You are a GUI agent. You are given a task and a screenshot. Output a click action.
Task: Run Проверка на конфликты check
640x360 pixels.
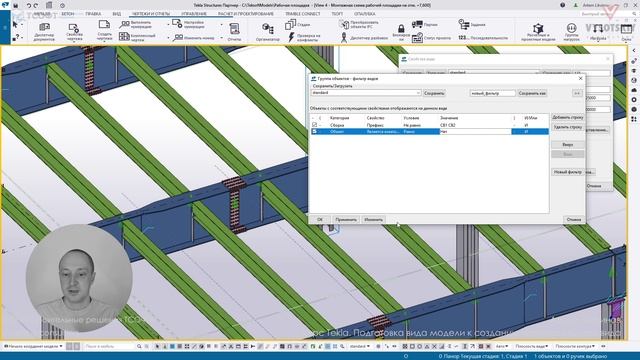point(304,38)
